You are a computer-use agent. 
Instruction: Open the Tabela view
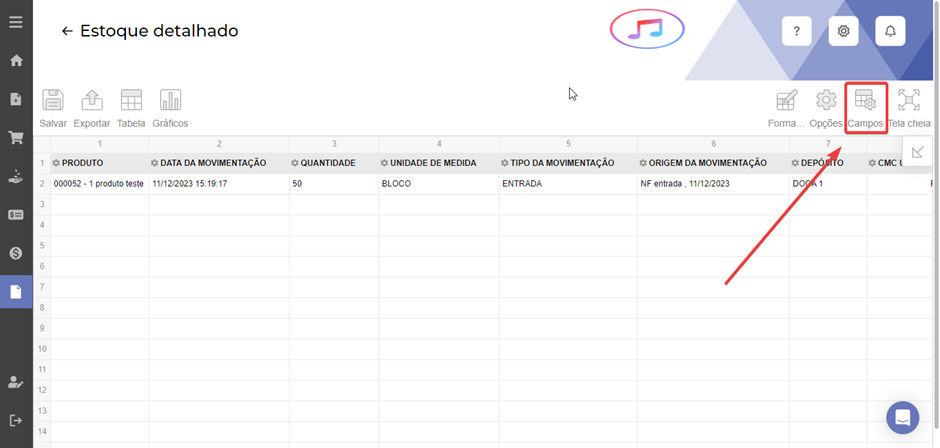tap(131, 101)
